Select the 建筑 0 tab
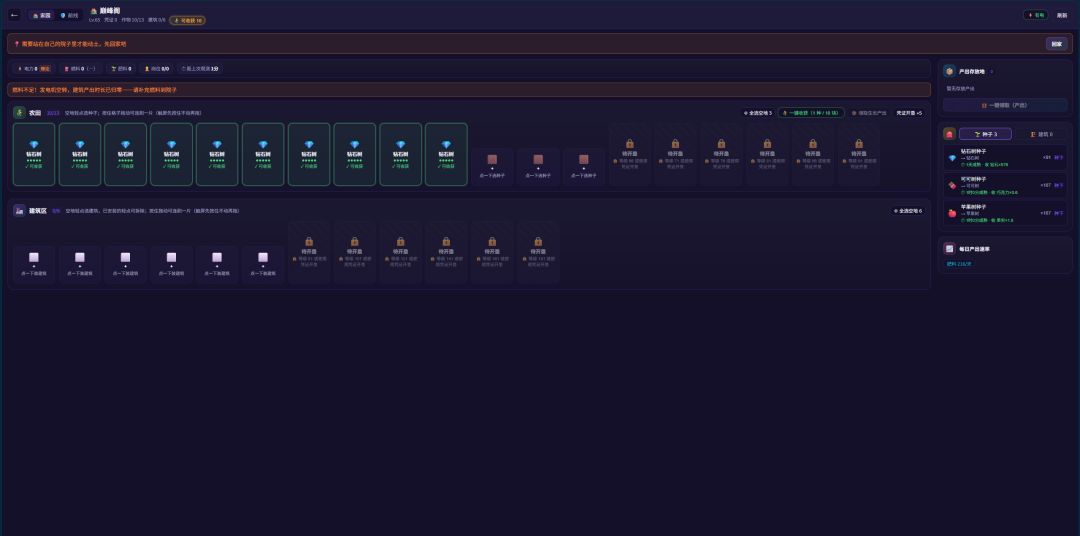 pos(1041,134)
